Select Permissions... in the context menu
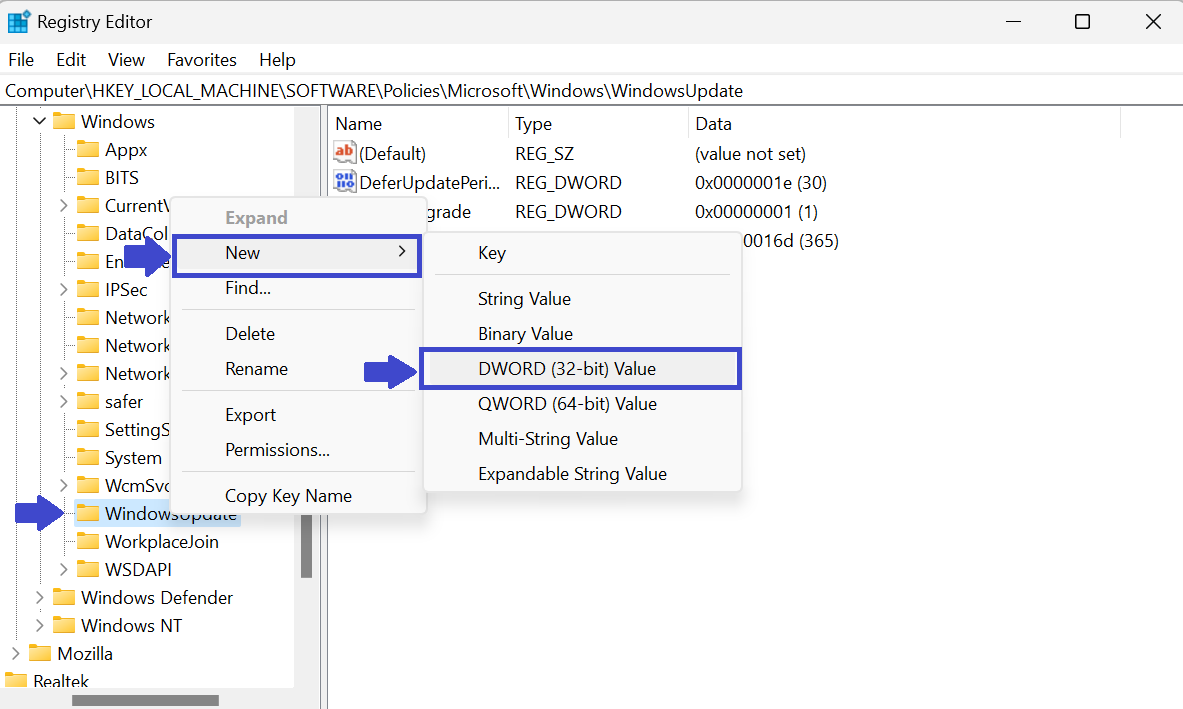Viewport: 1183px width, 709px height. click(277, 450)
